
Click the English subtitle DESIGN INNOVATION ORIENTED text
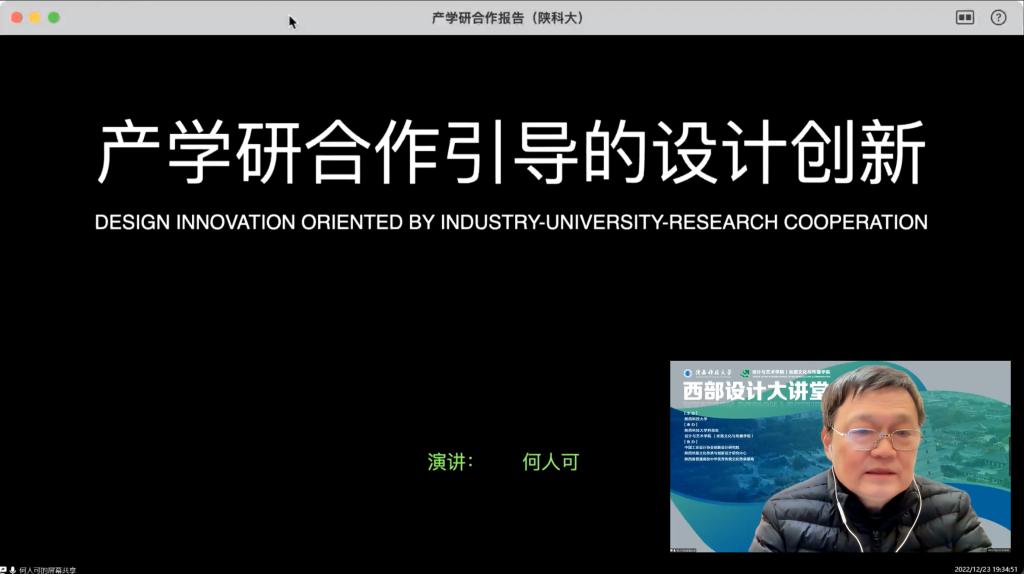(511, 221)
